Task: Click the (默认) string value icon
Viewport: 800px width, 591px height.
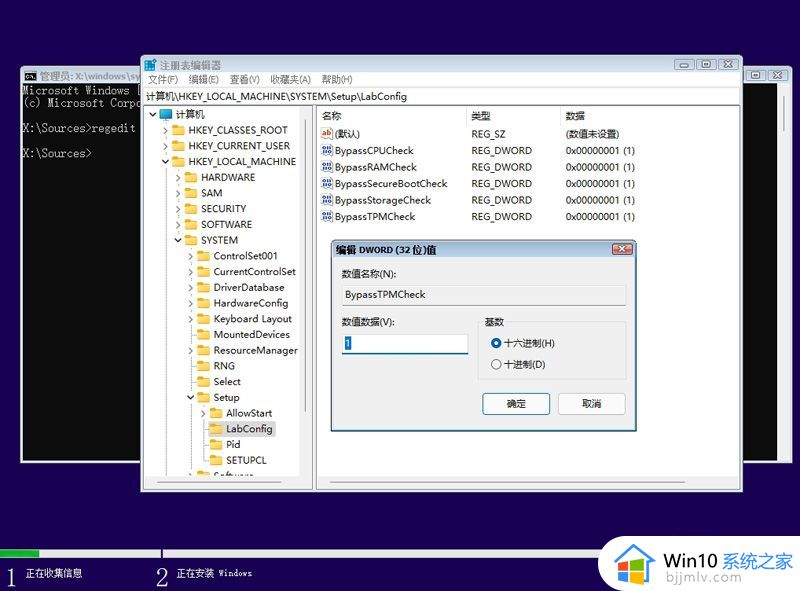Action: 327,134
